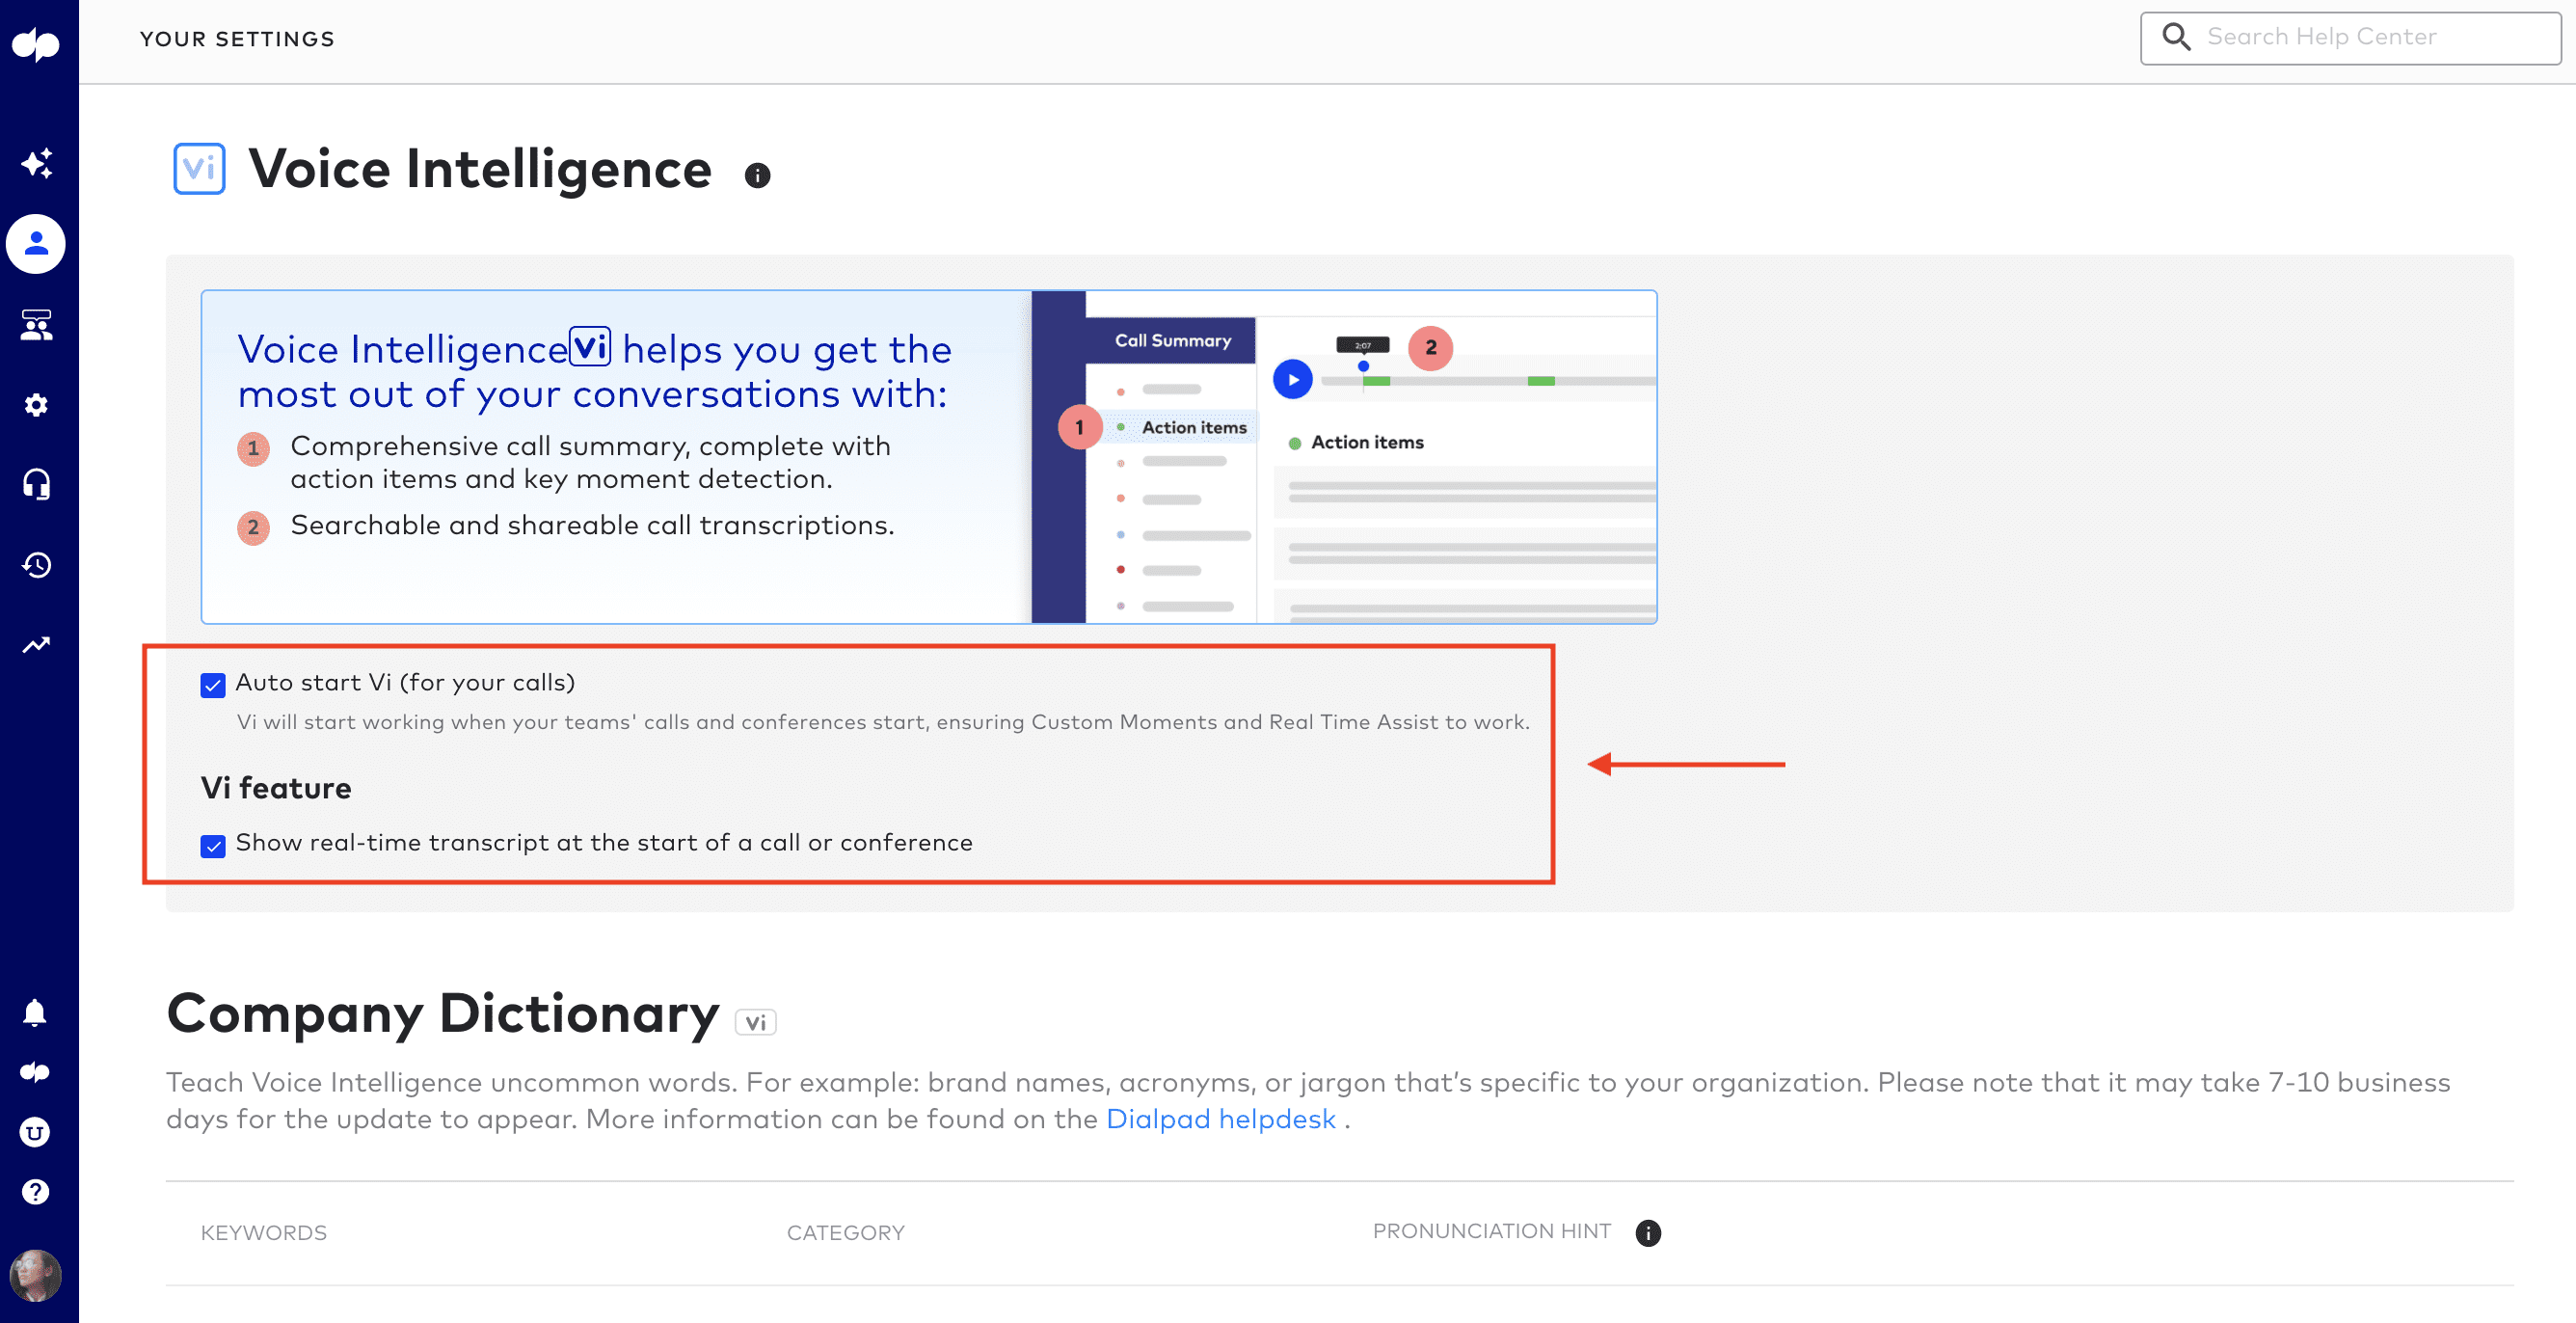
Task: Click the 'Auto start Vi (for your calls)' label
Action: tap(405, 683)
